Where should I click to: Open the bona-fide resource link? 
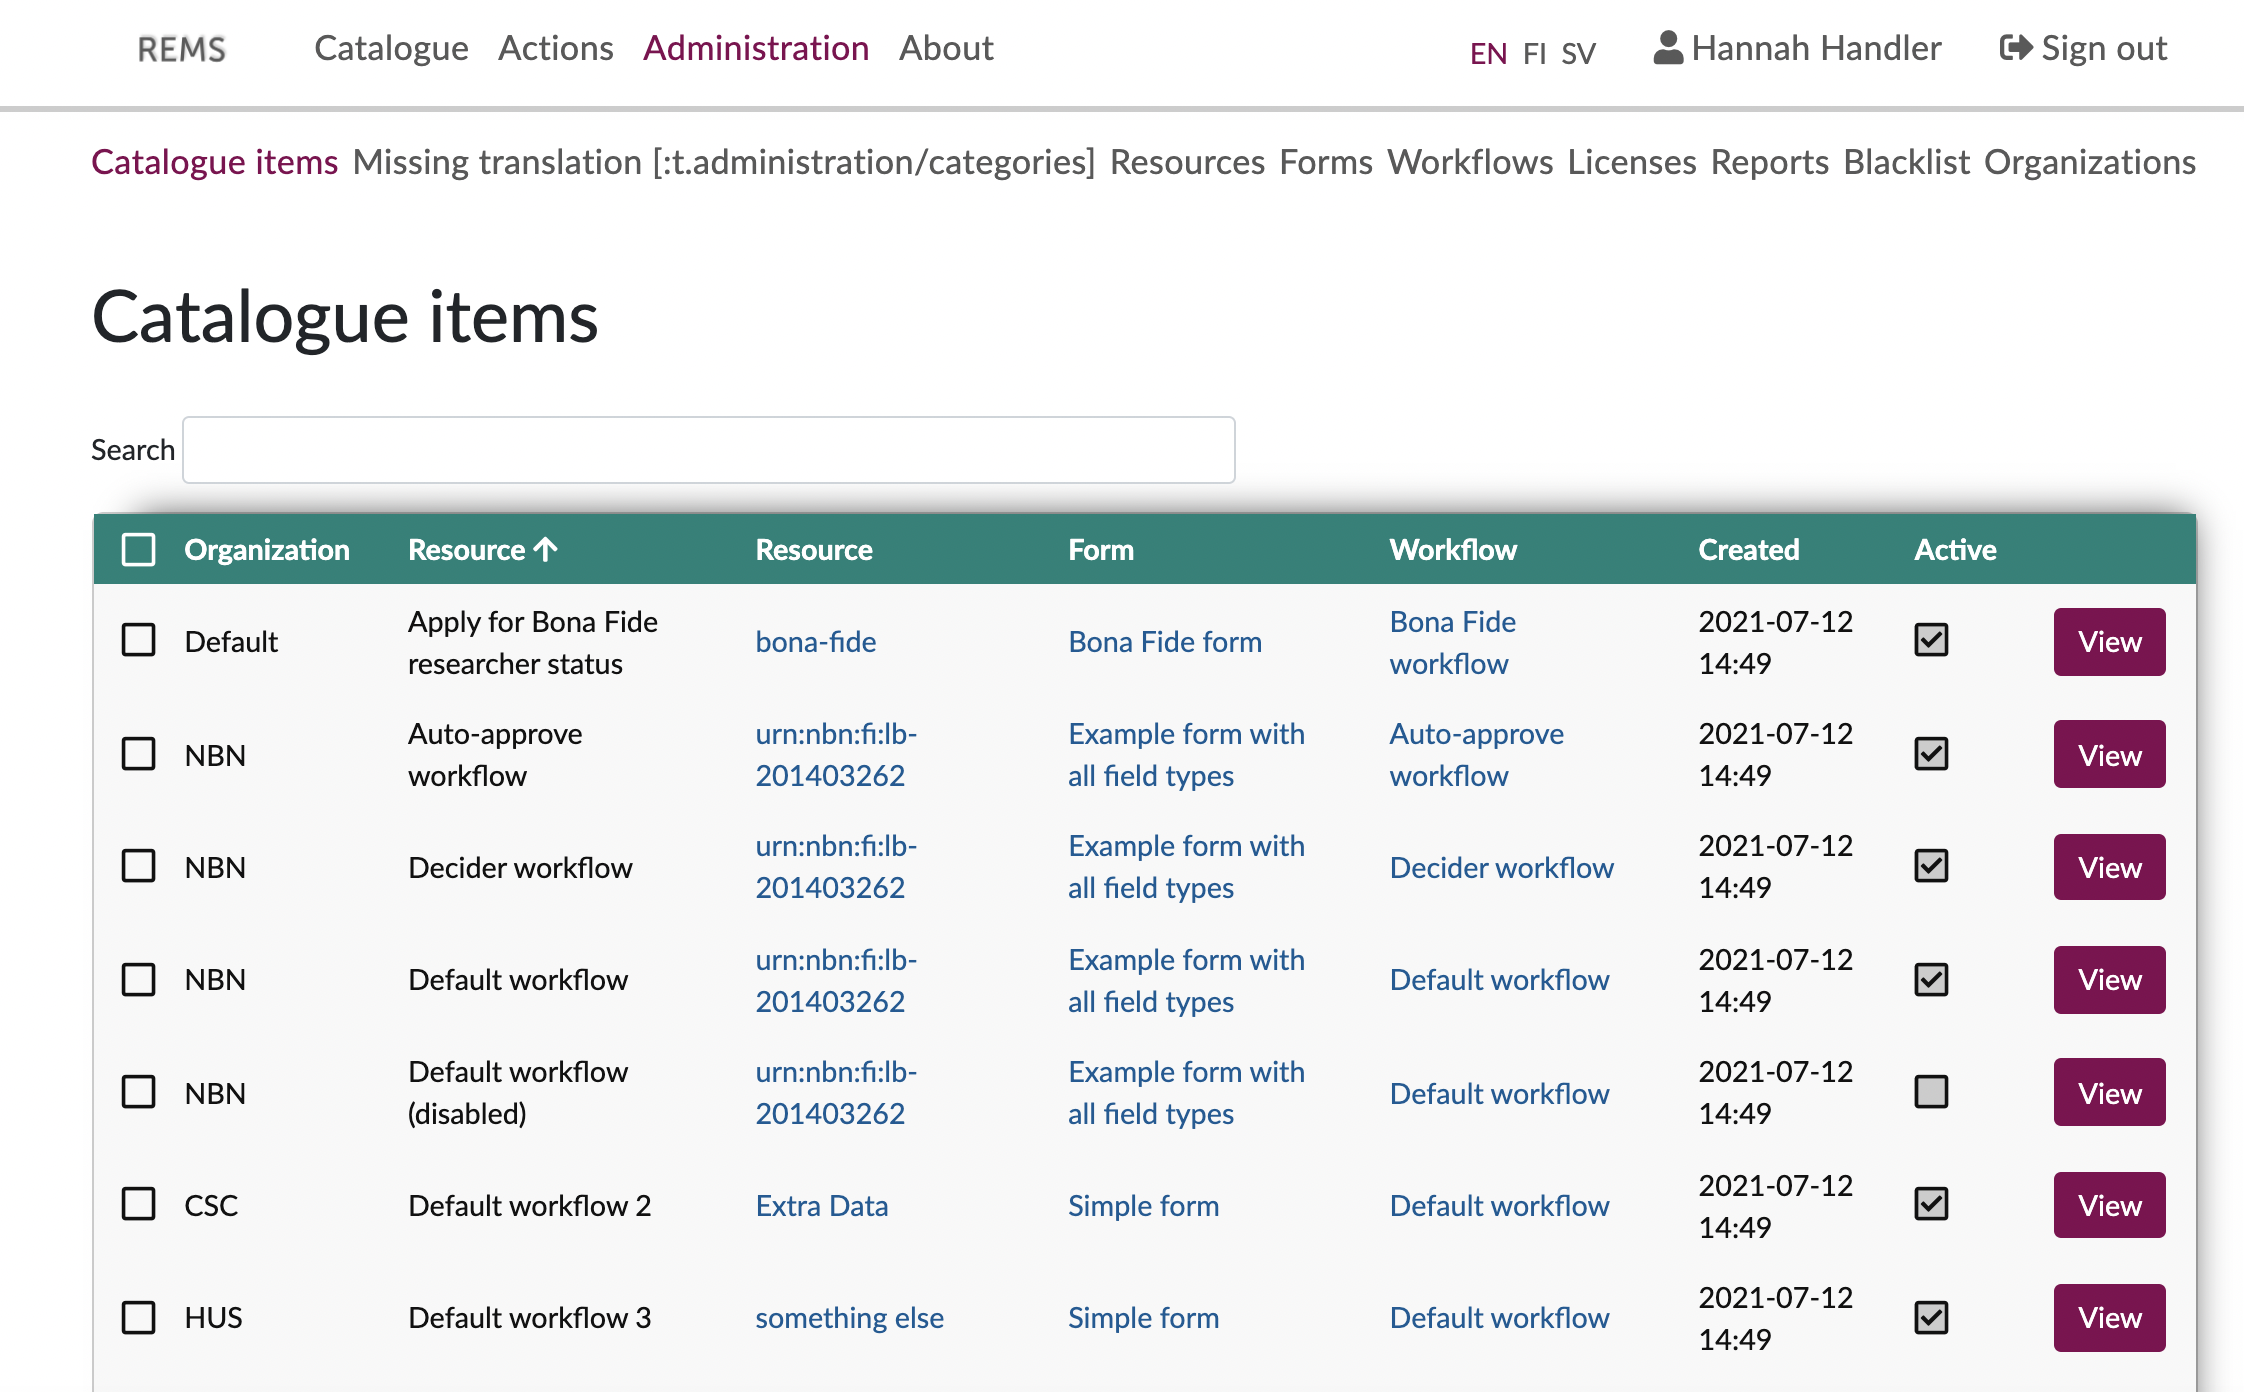pyautogui.click(x=816, y=641)
